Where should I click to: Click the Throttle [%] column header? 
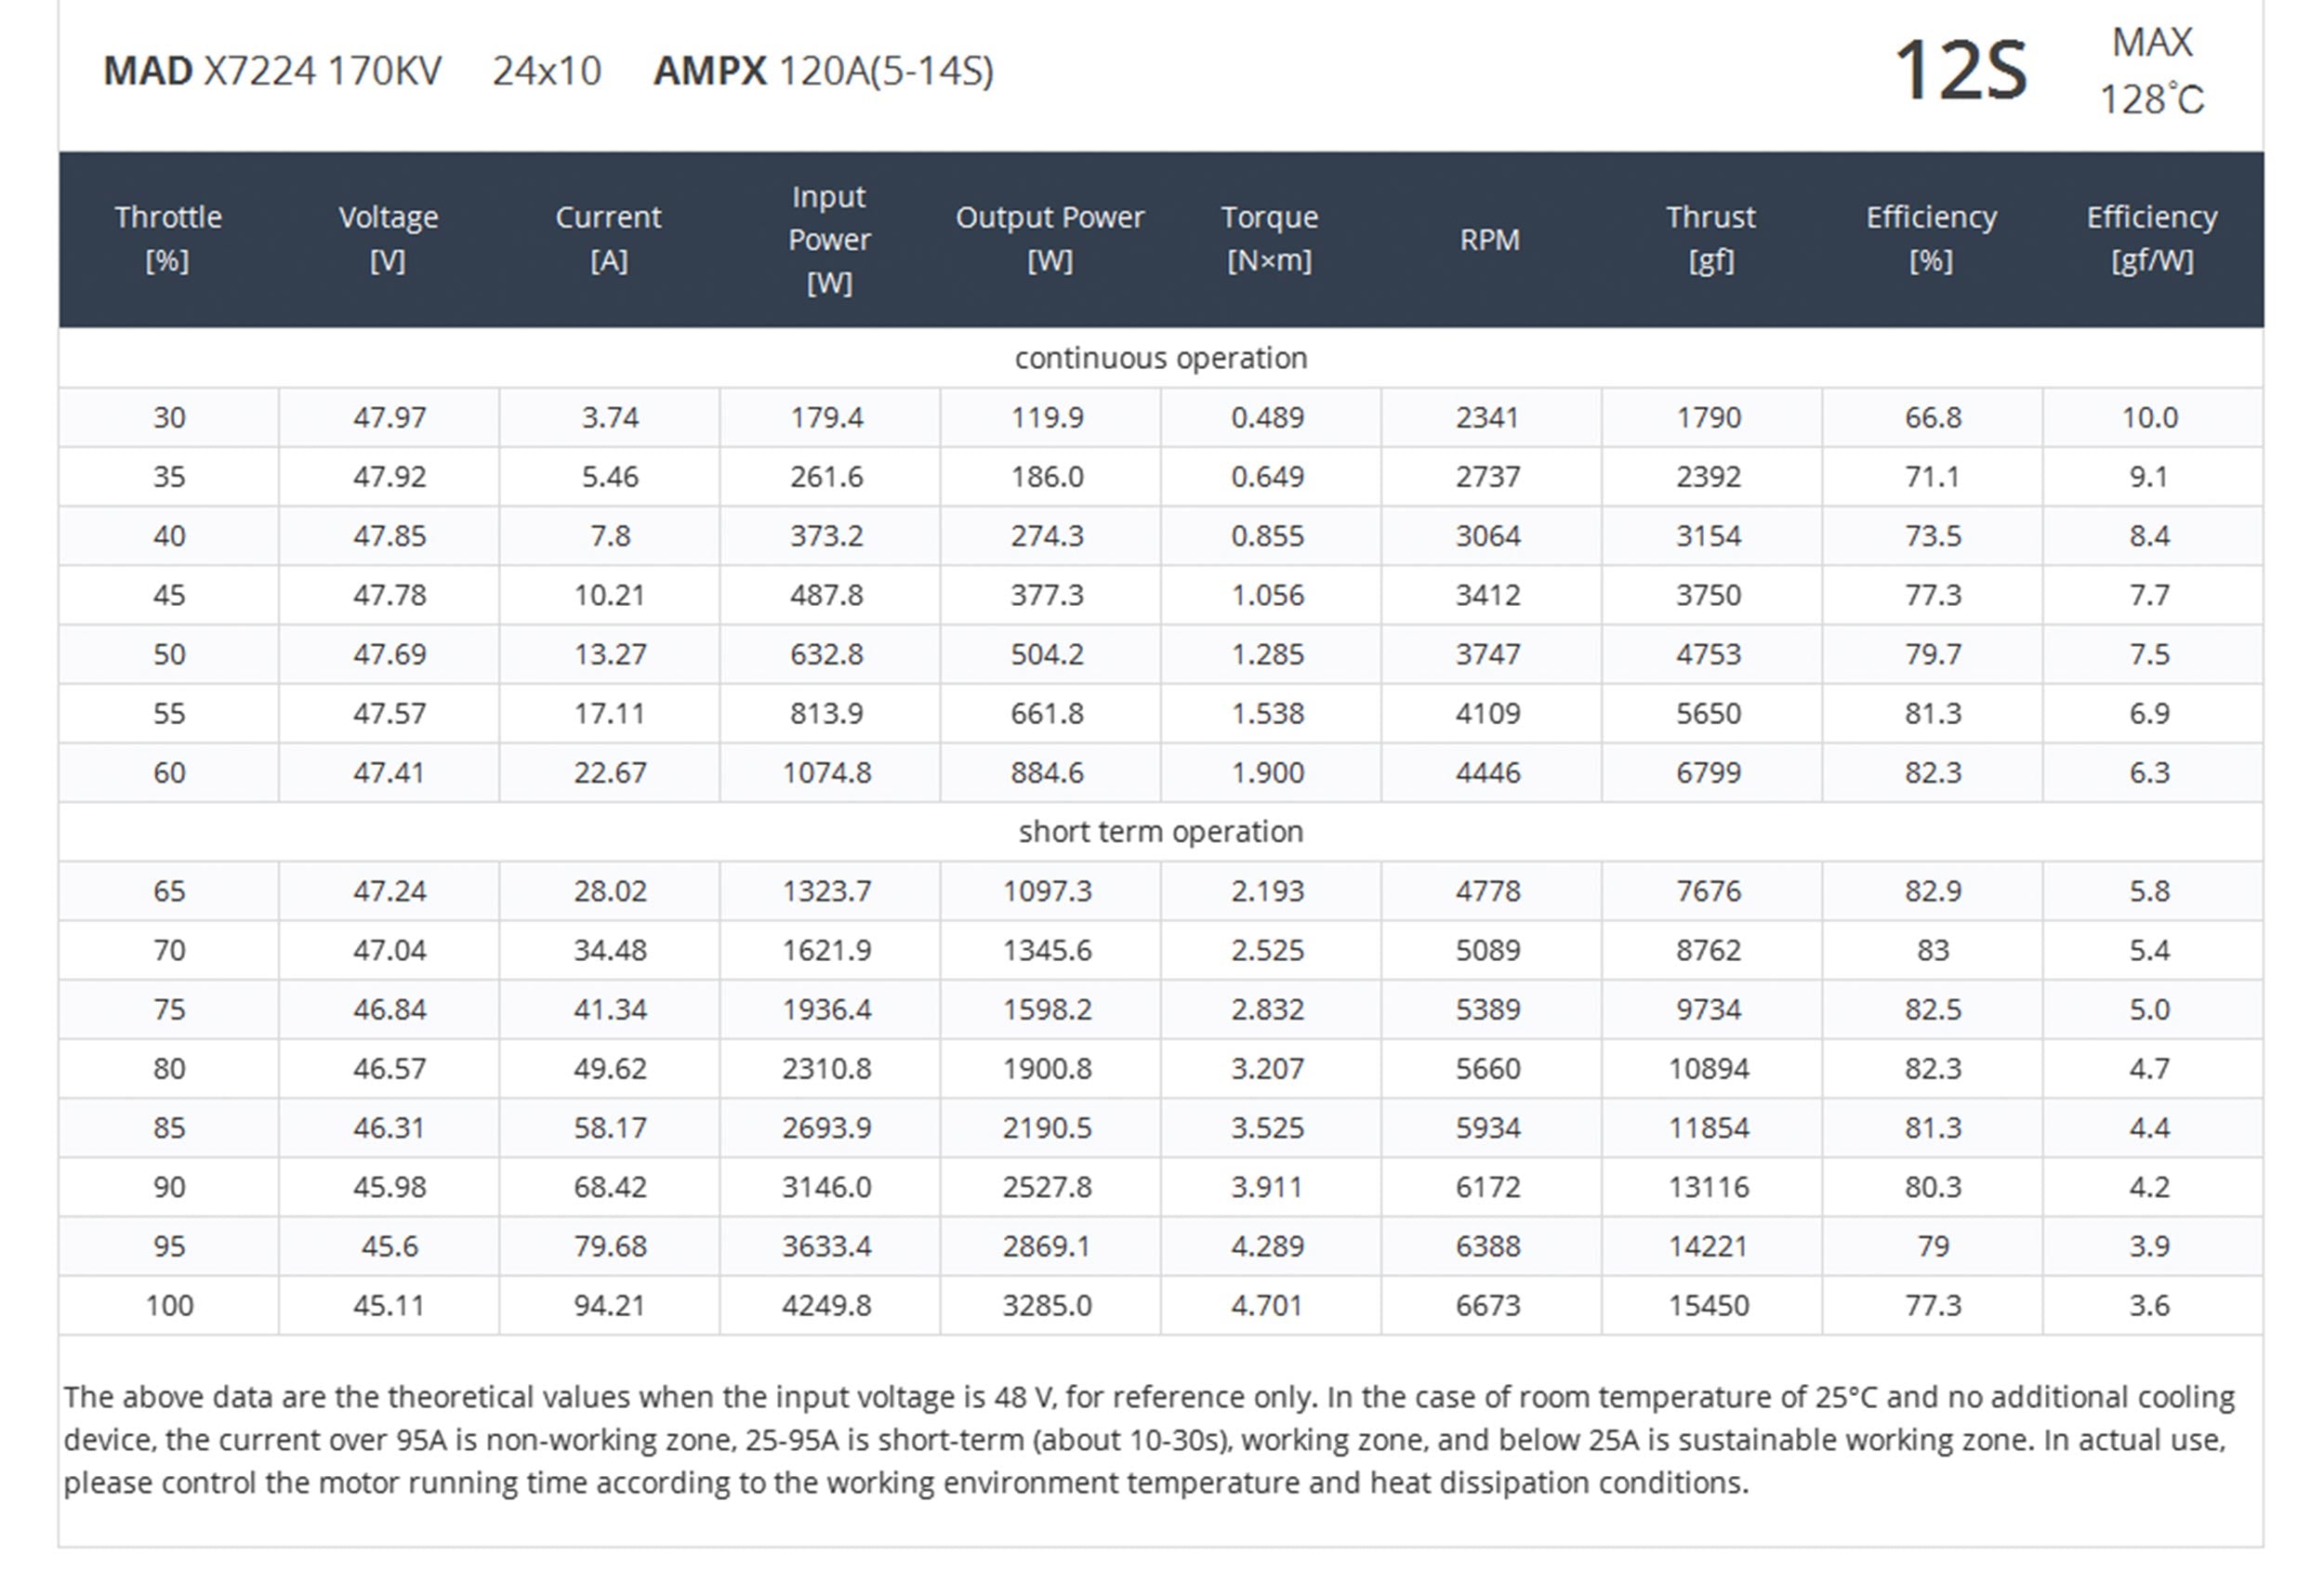pyautogui.click(x=168, y=239)
